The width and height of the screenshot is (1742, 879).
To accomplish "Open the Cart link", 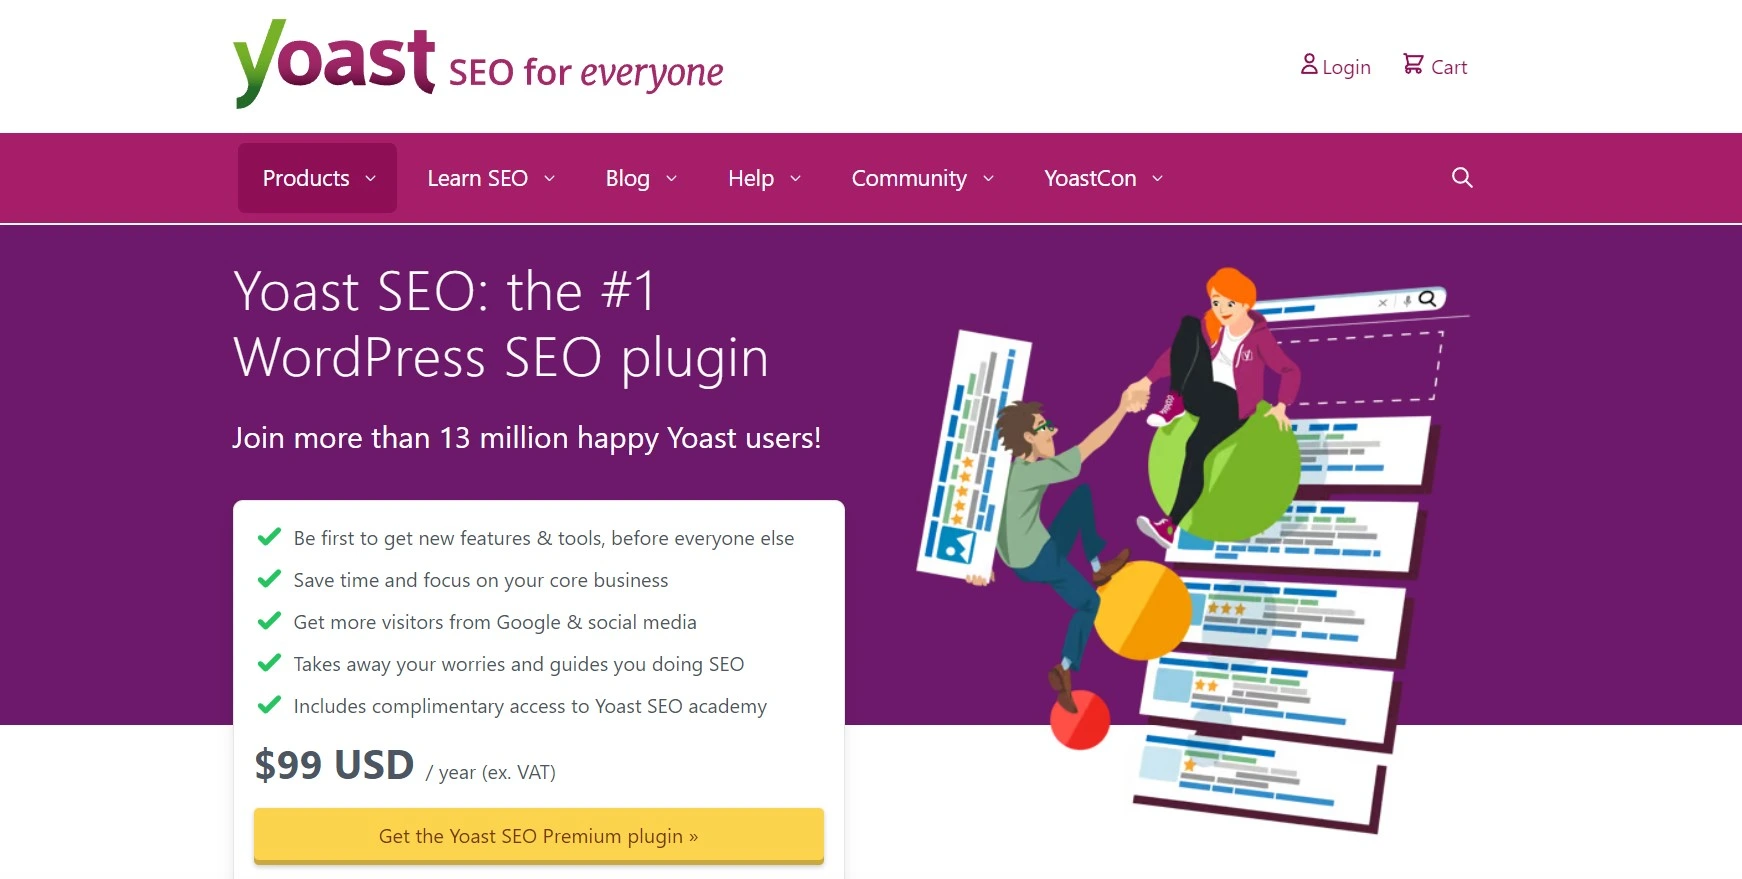I will click(x=1449, y=67).
